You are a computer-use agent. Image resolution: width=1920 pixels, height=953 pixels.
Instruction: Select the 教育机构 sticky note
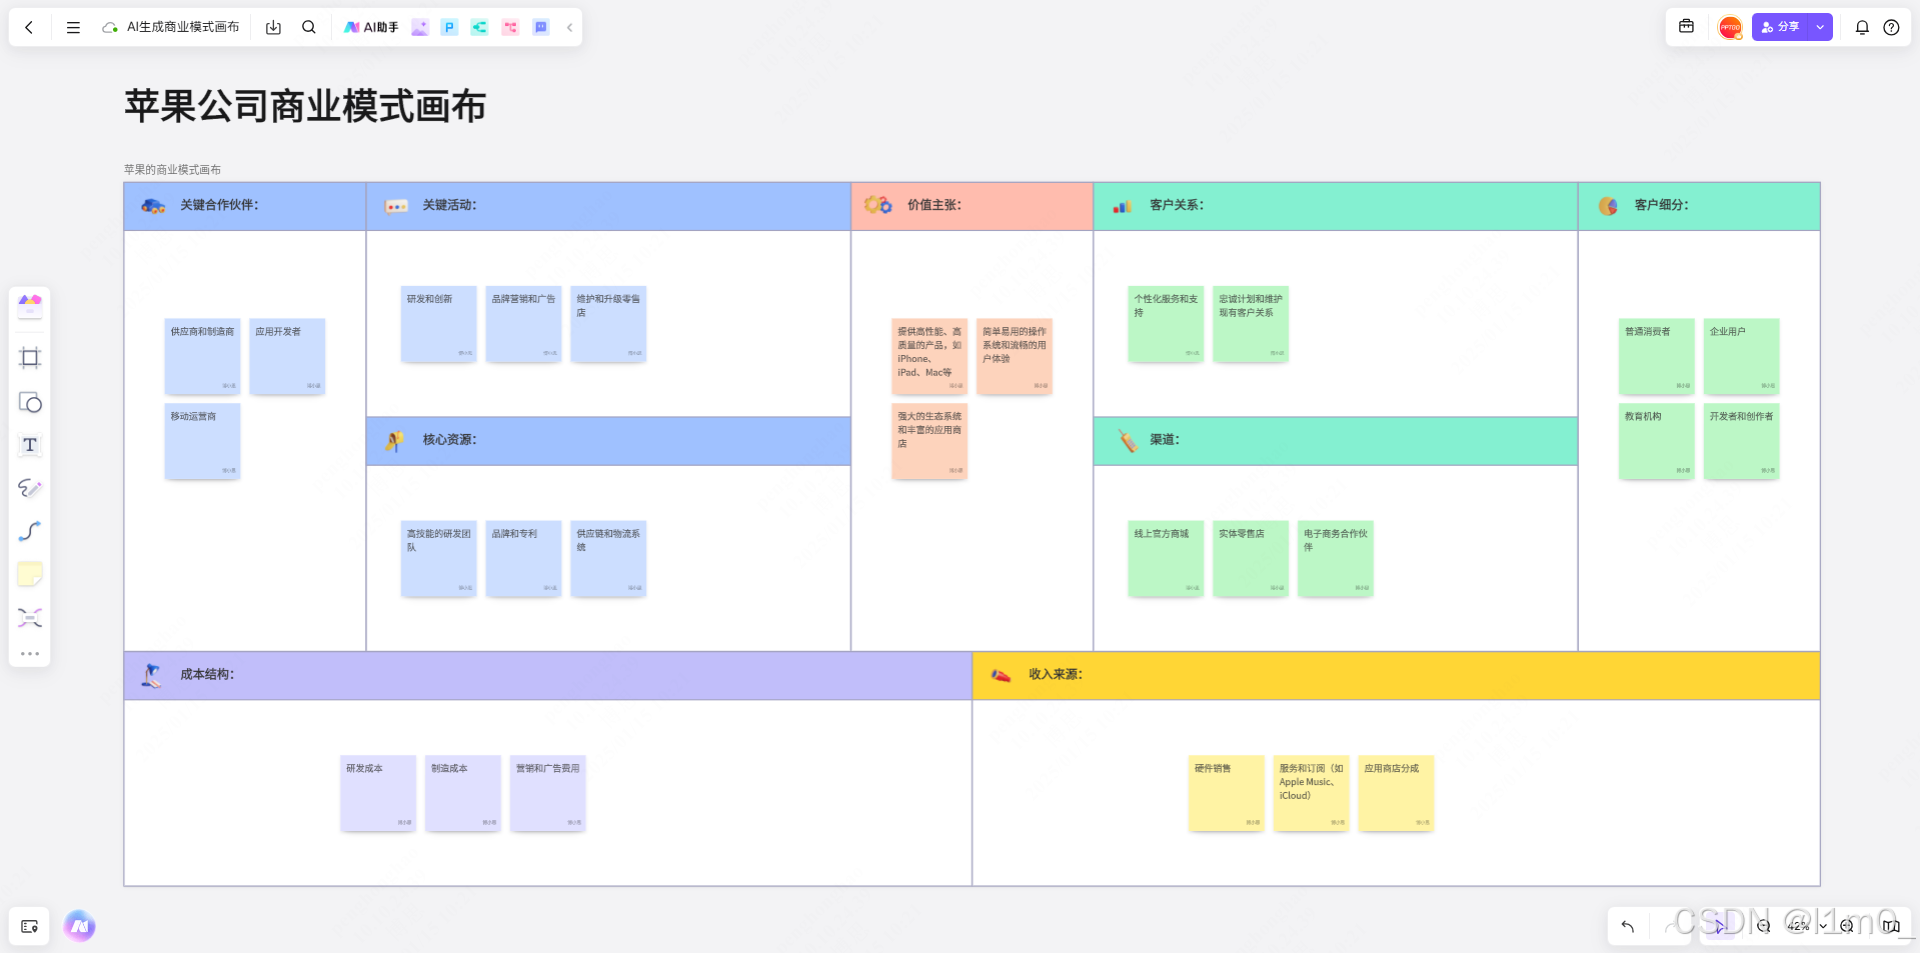[1657, 441]
